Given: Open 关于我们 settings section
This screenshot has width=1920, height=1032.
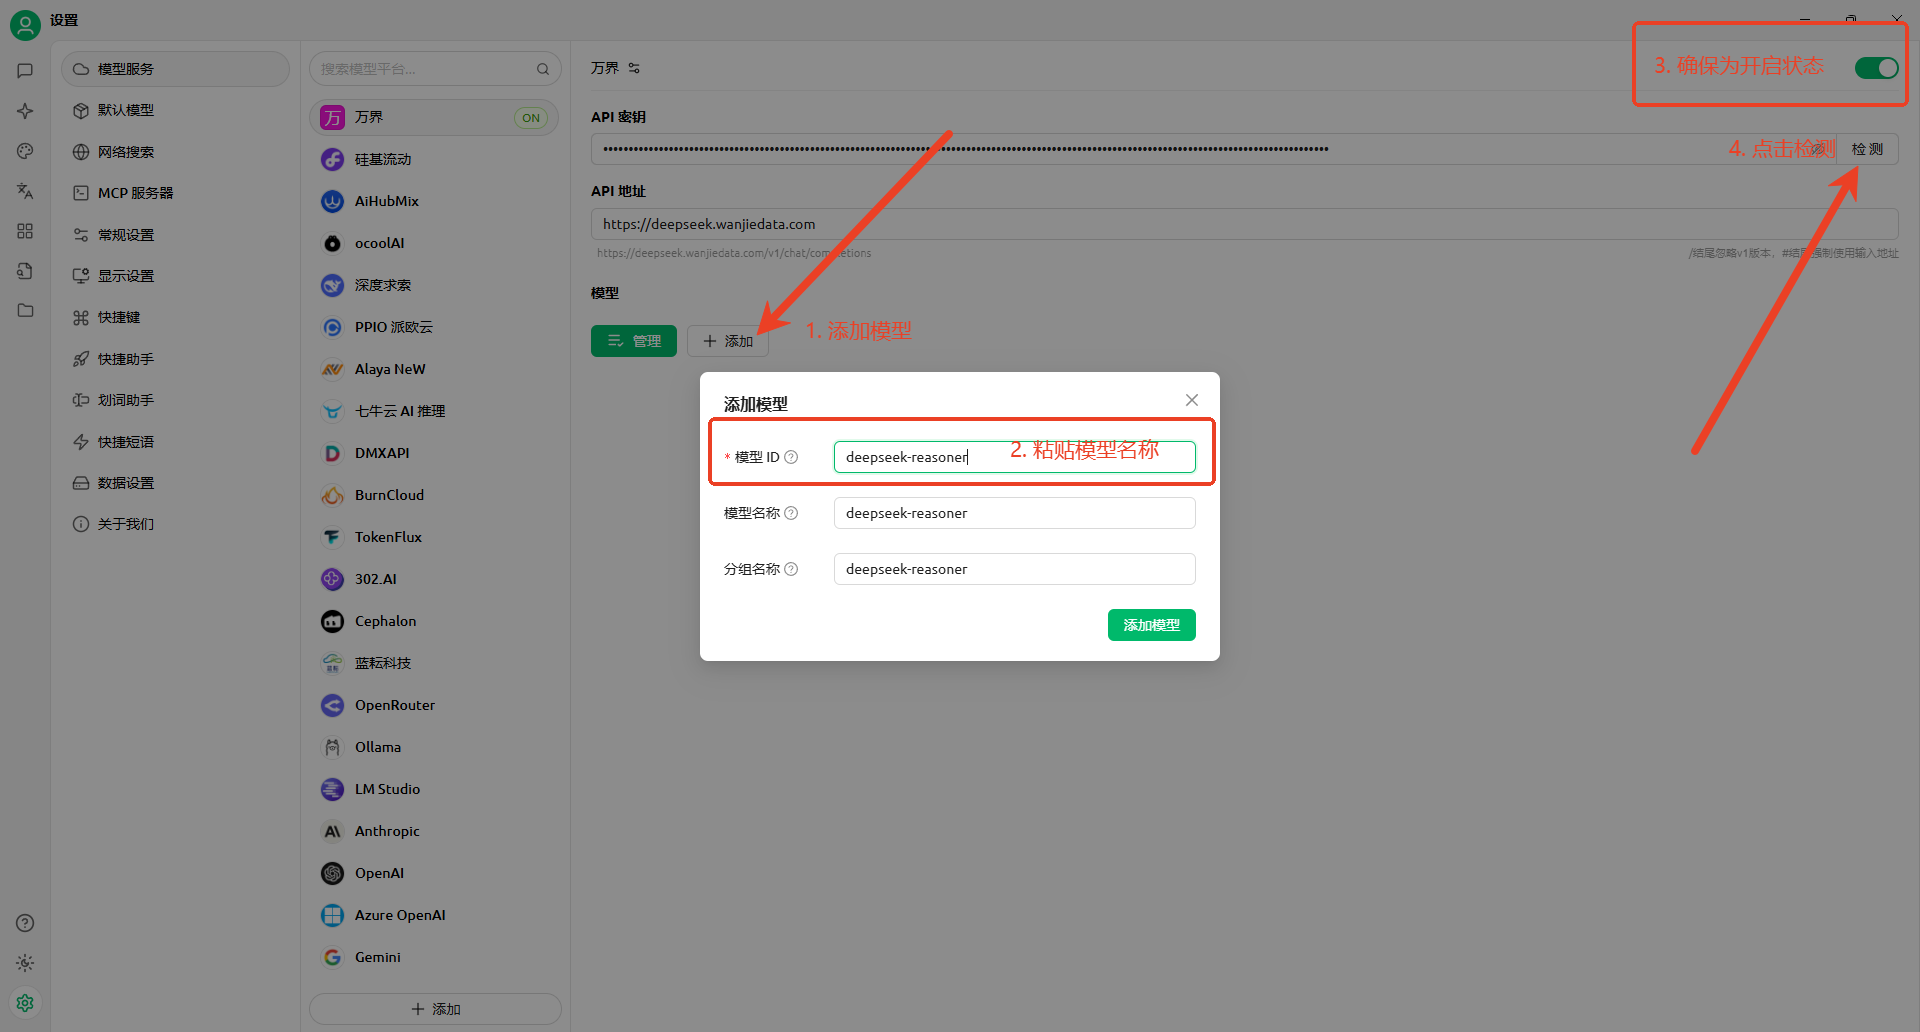Looking at the screenshot, I should (175, 524).
